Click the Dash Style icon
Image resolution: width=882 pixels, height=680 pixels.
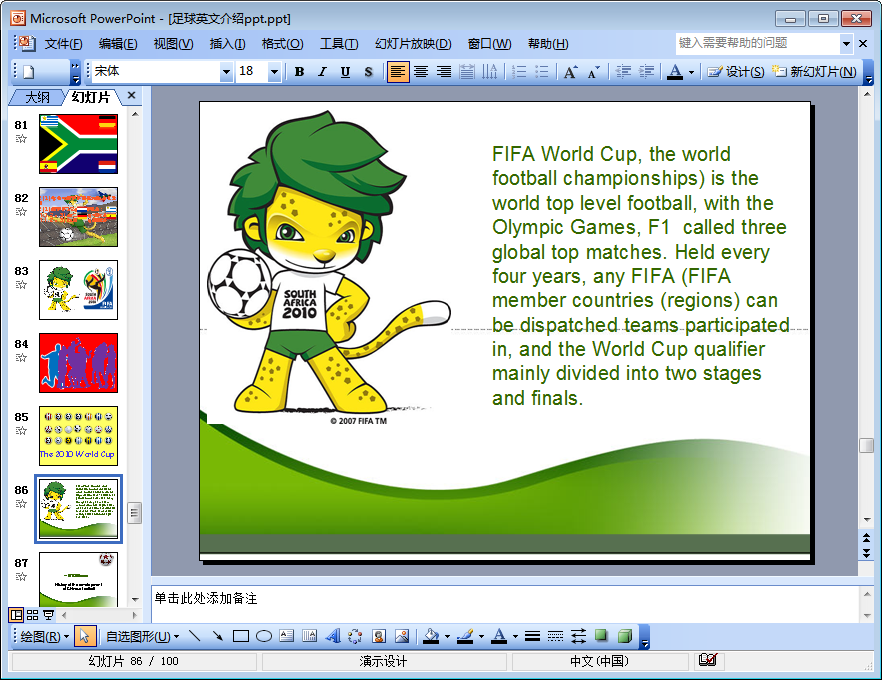555,636
